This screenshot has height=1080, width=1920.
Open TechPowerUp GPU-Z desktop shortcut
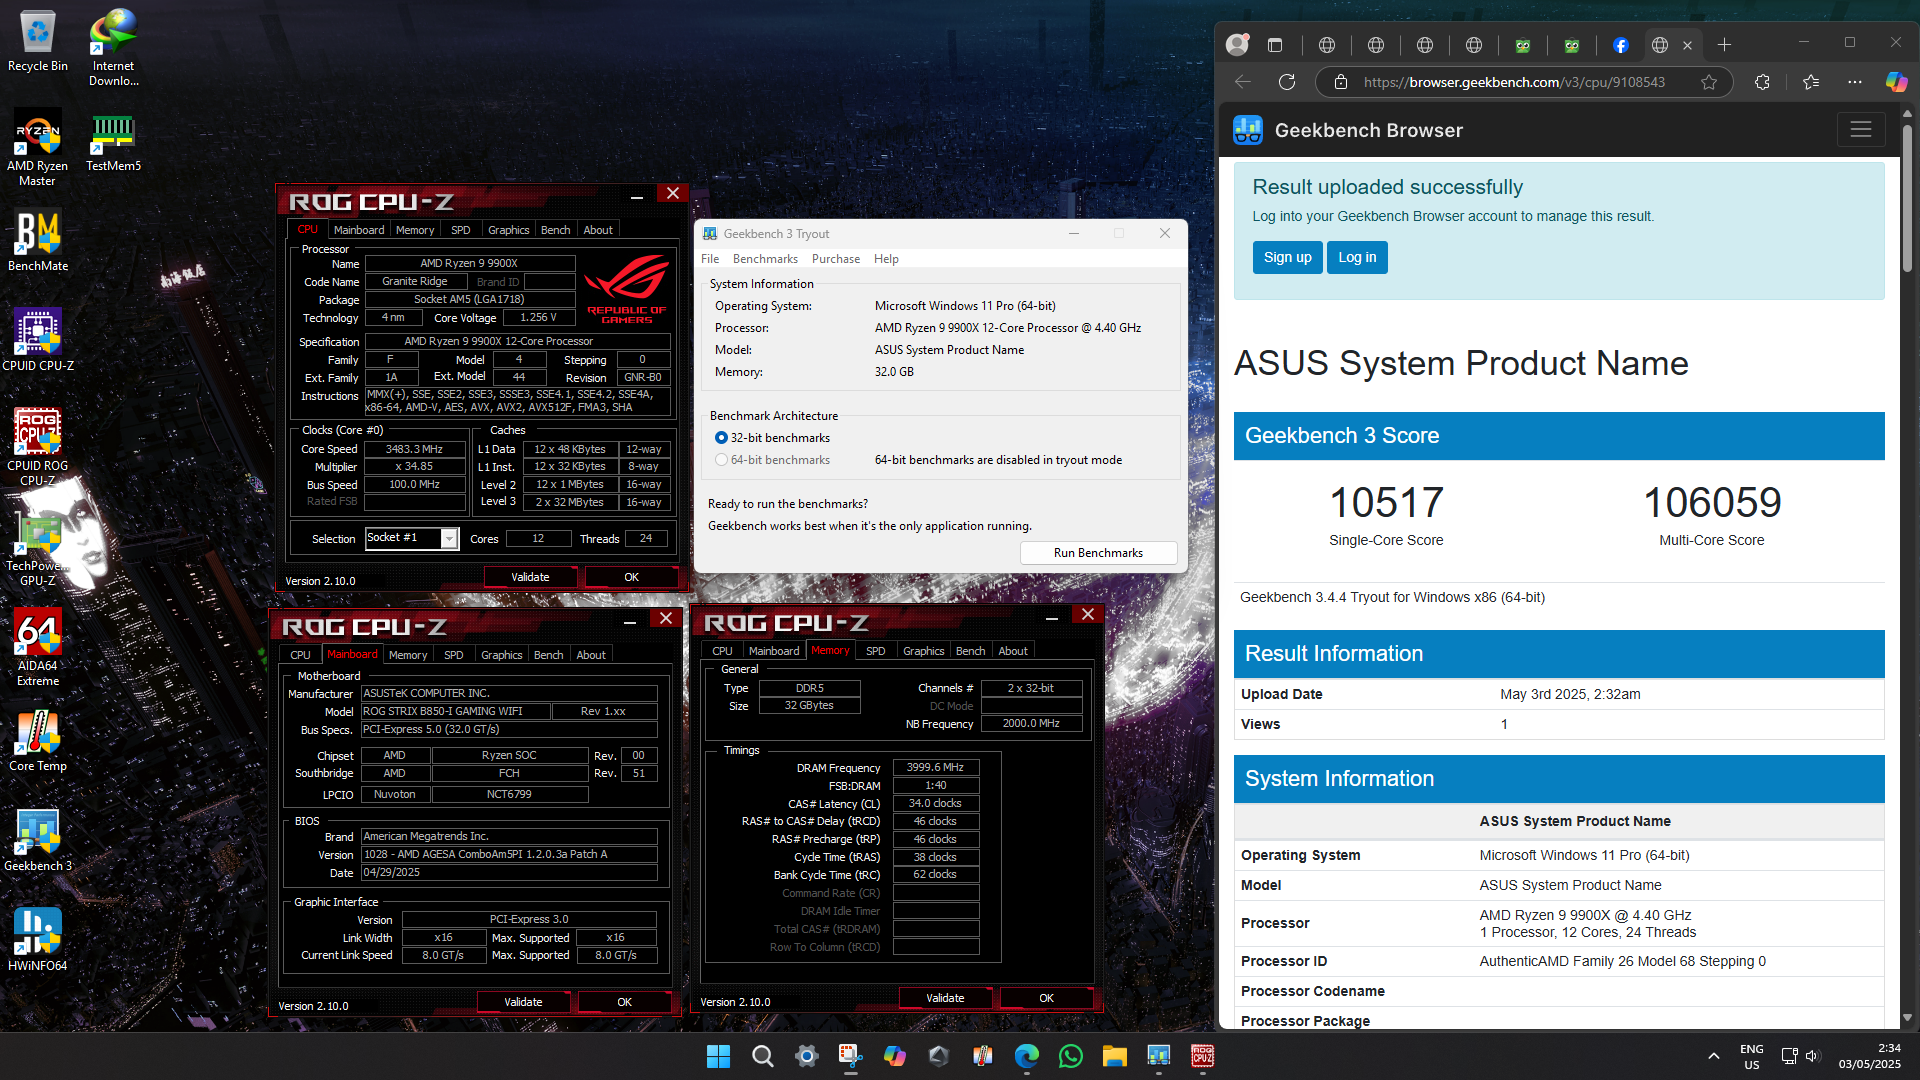point(38,547)
